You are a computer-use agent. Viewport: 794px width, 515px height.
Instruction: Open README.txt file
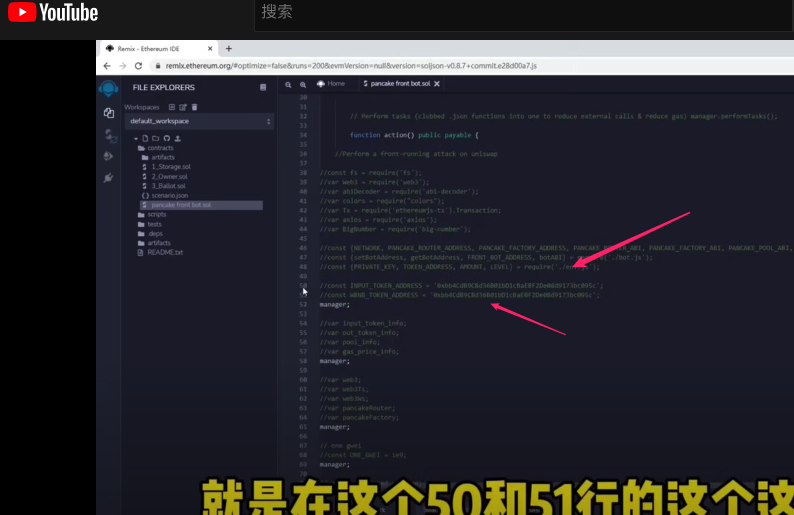coord(161,252)
